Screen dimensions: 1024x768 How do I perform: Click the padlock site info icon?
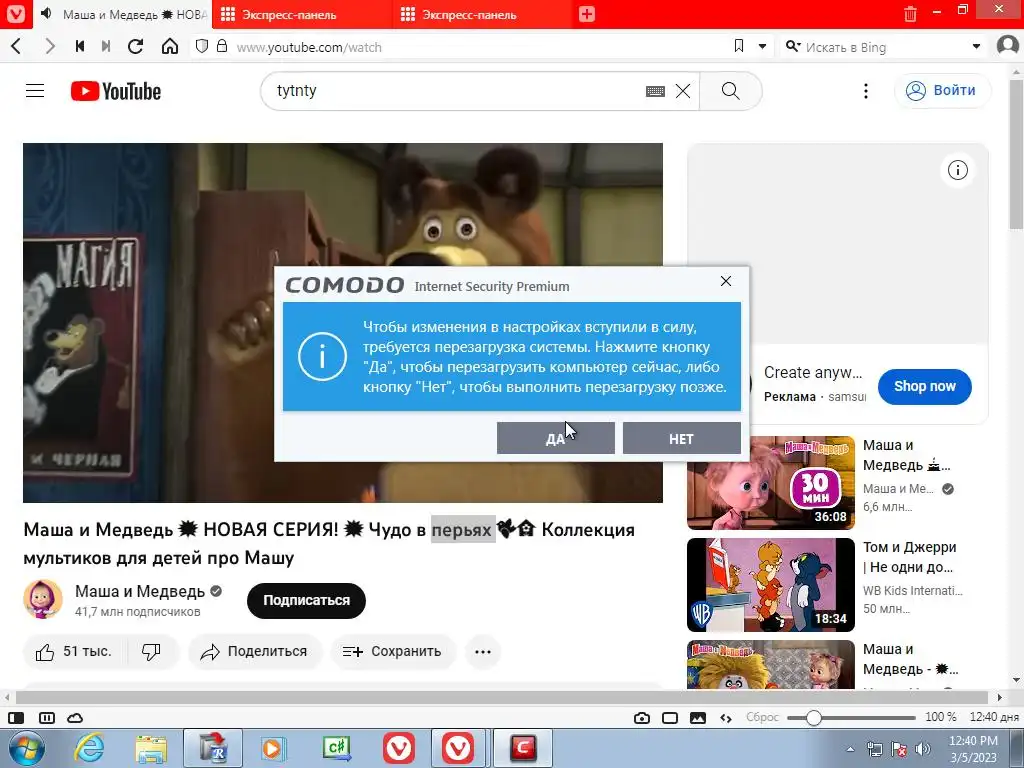pos(222,46)
